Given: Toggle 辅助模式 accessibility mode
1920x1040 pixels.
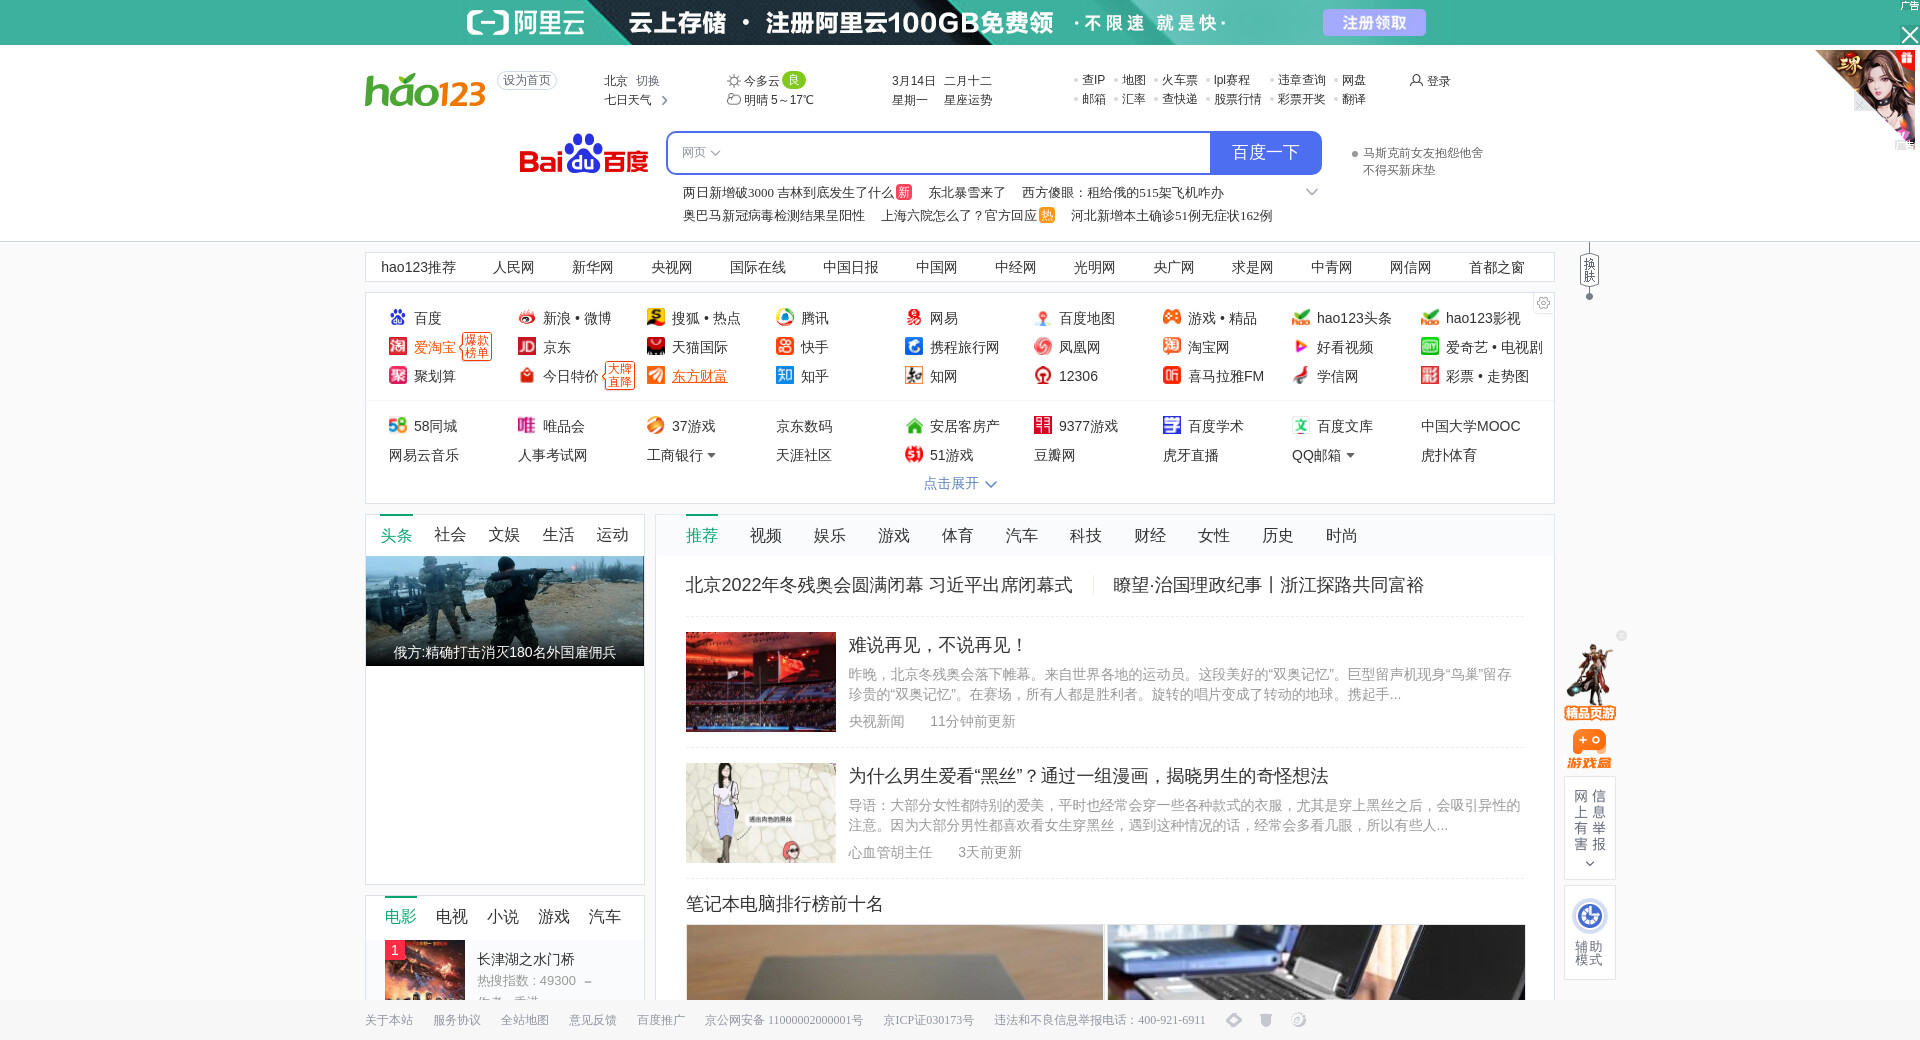Looking at the screenshot, I should tap(1589, 931).
